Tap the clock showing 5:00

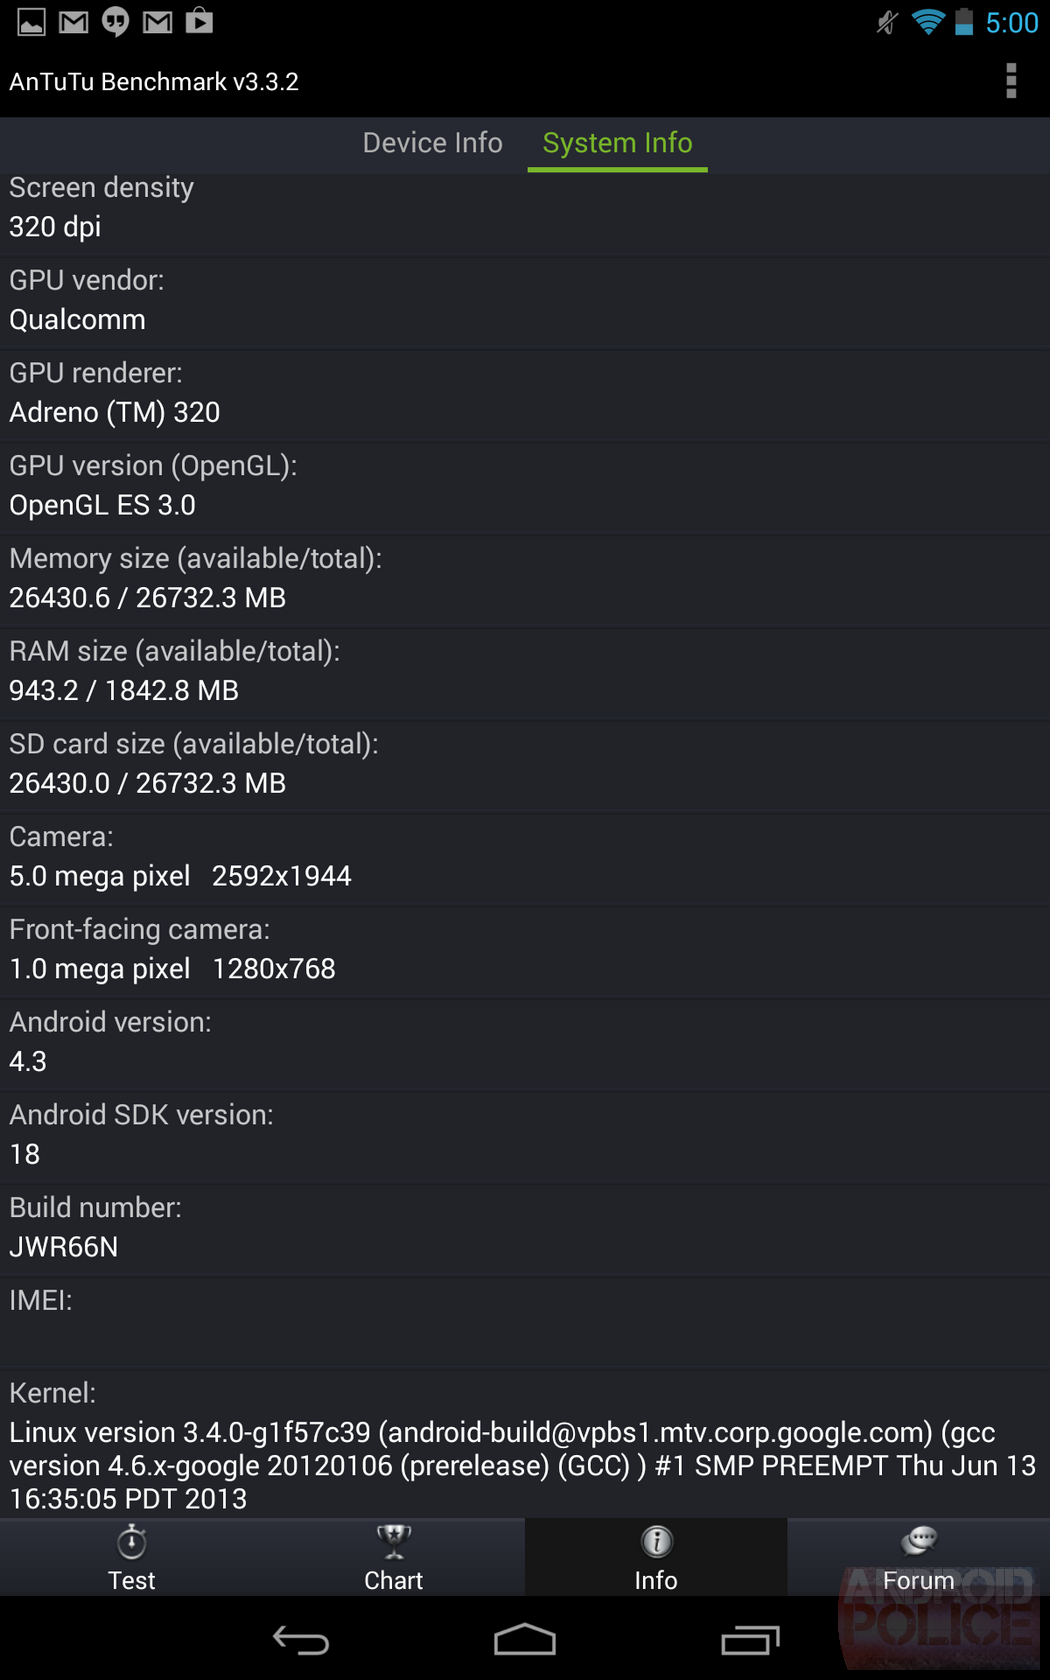[x=1012, y=23]
